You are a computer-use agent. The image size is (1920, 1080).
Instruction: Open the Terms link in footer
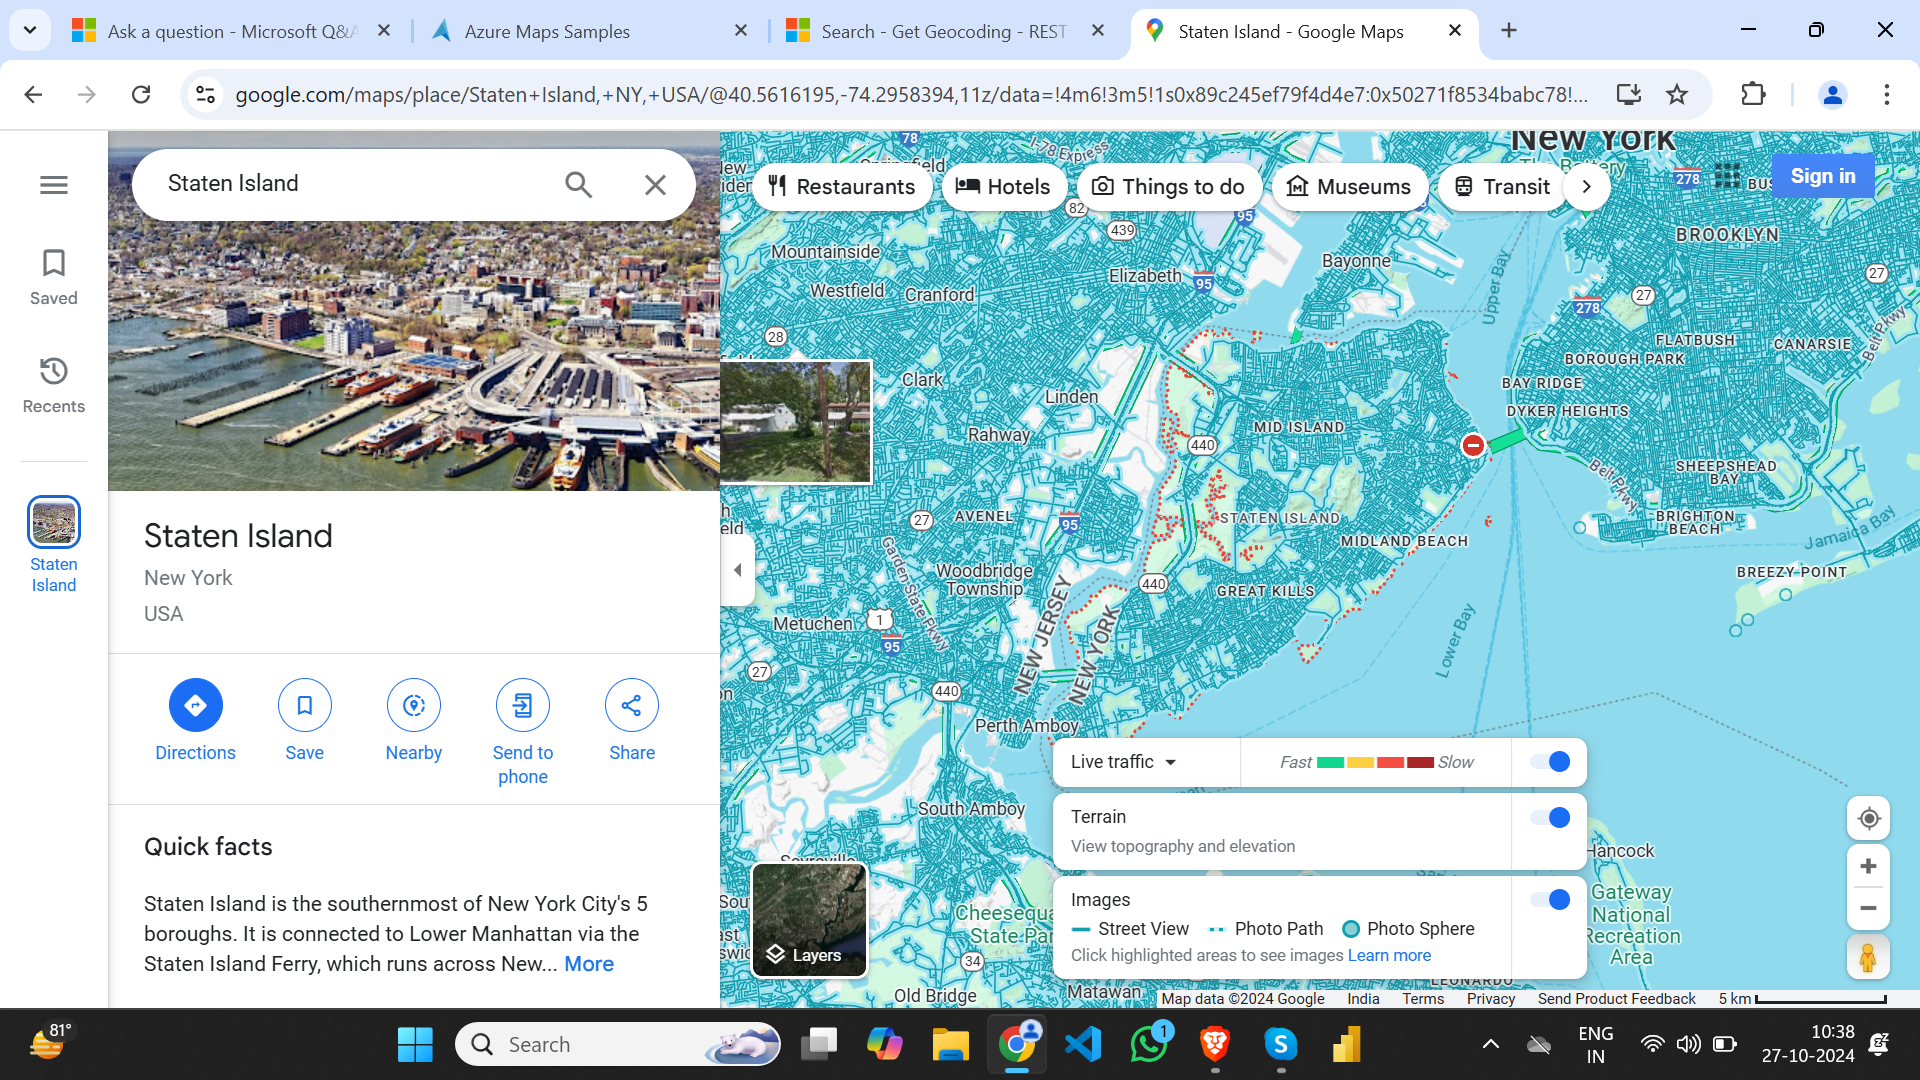pos(1423,998)
